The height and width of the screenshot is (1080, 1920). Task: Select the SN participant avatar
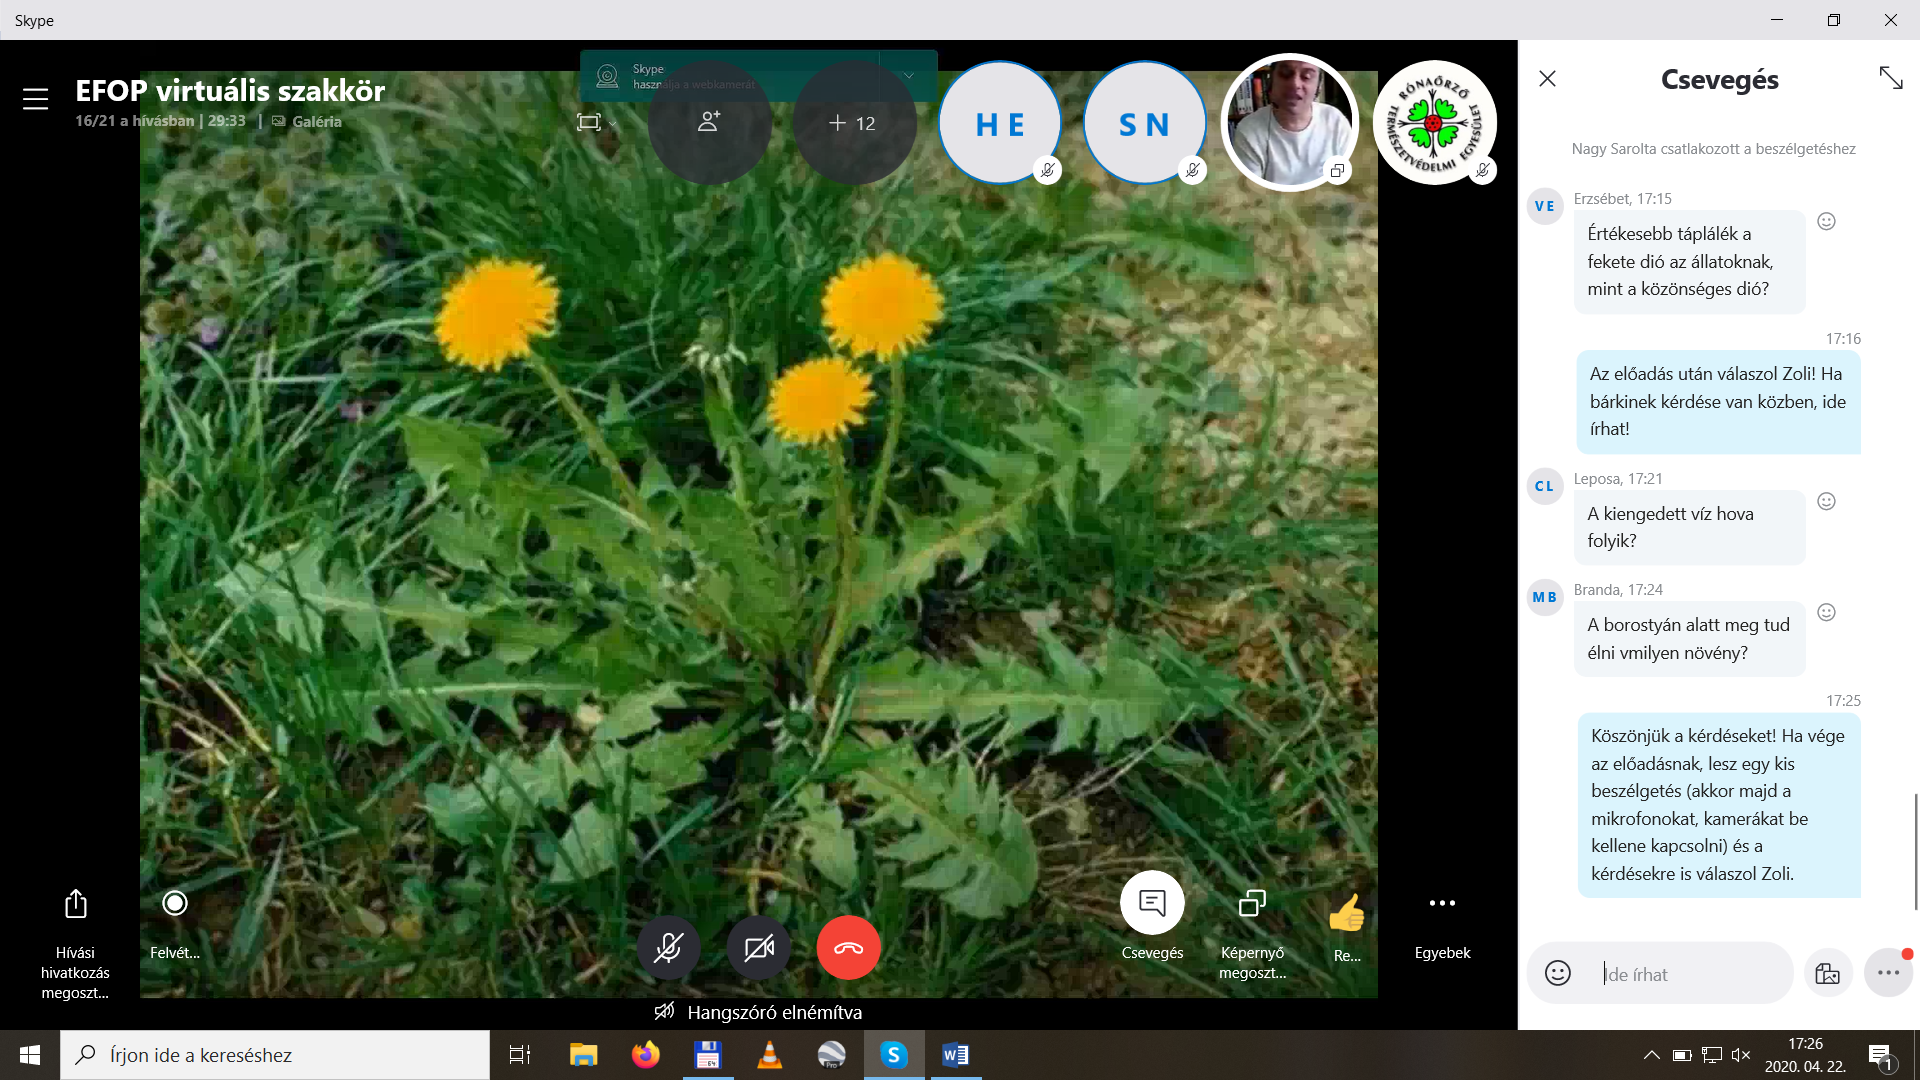pyautogui.click(x=1144, y=123)
